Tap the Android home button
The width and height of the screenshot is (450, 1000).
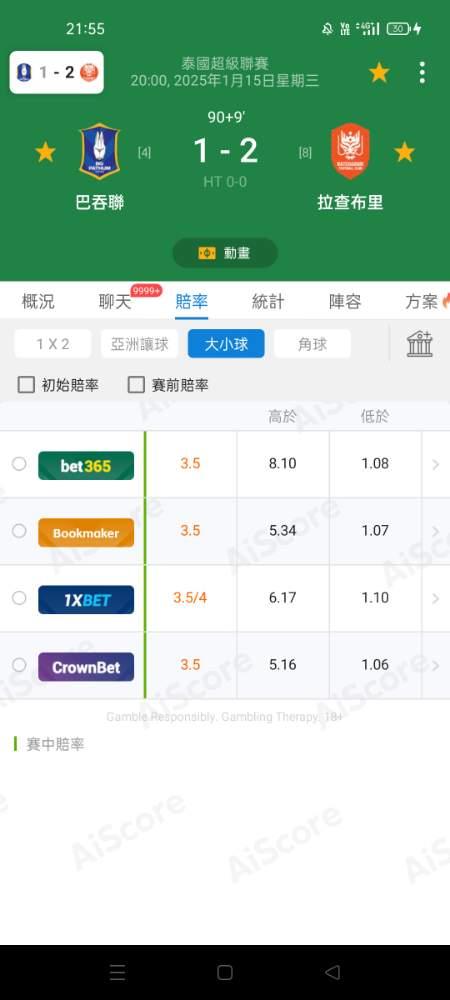(225, 972)
